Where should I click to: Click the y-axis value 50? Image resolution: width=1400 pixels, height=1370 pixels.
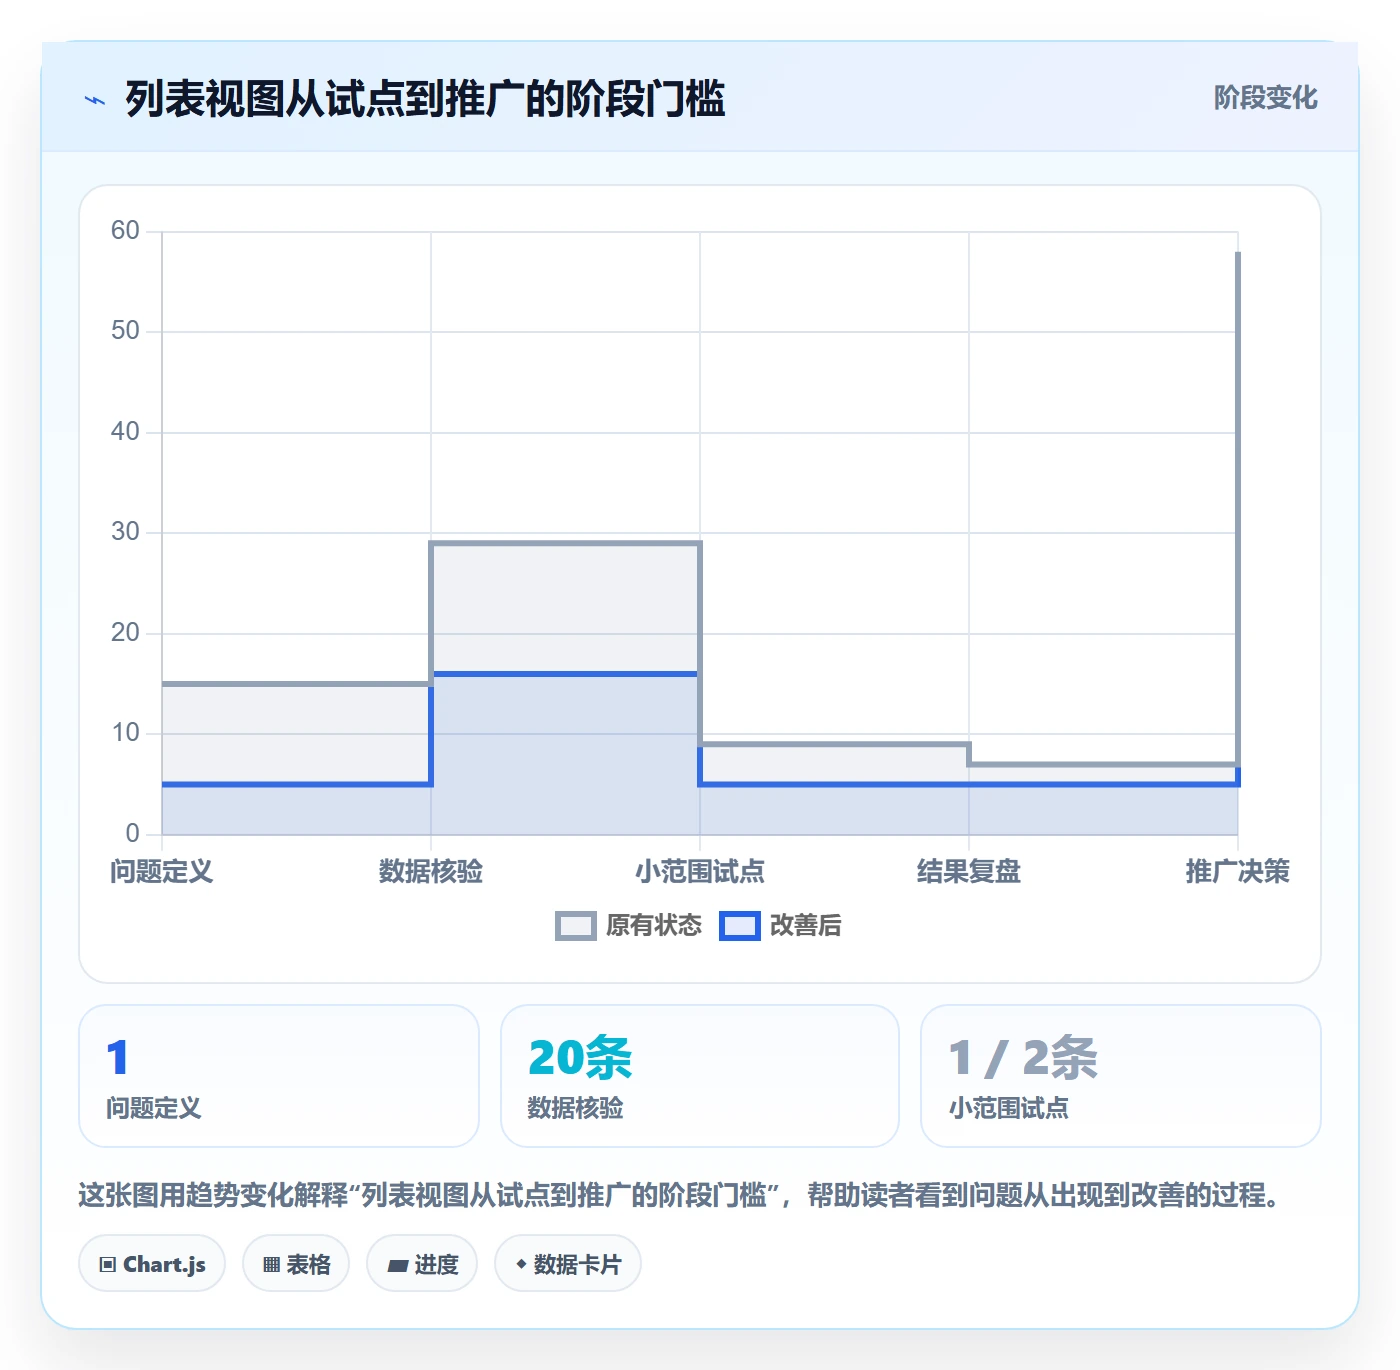[x=125, y=331]
